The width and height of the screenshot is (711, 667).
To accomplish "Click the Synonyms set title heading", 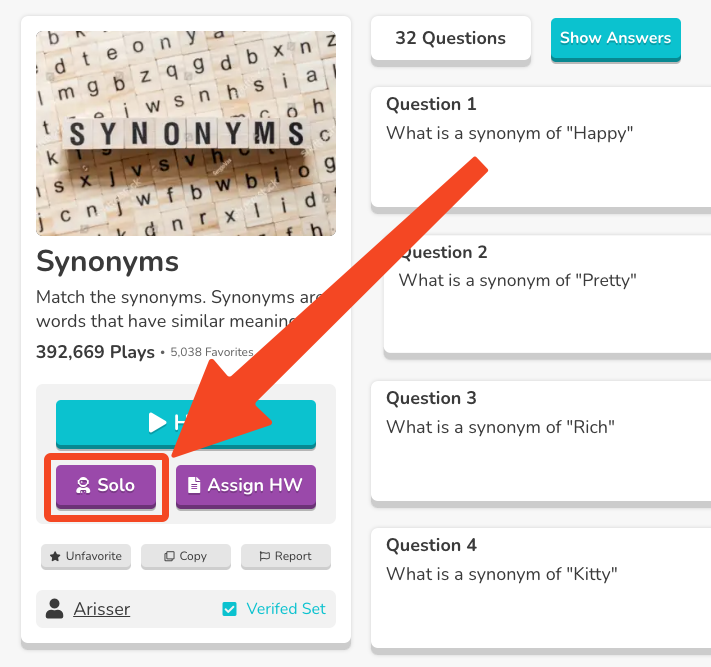I will click(107, 262).
